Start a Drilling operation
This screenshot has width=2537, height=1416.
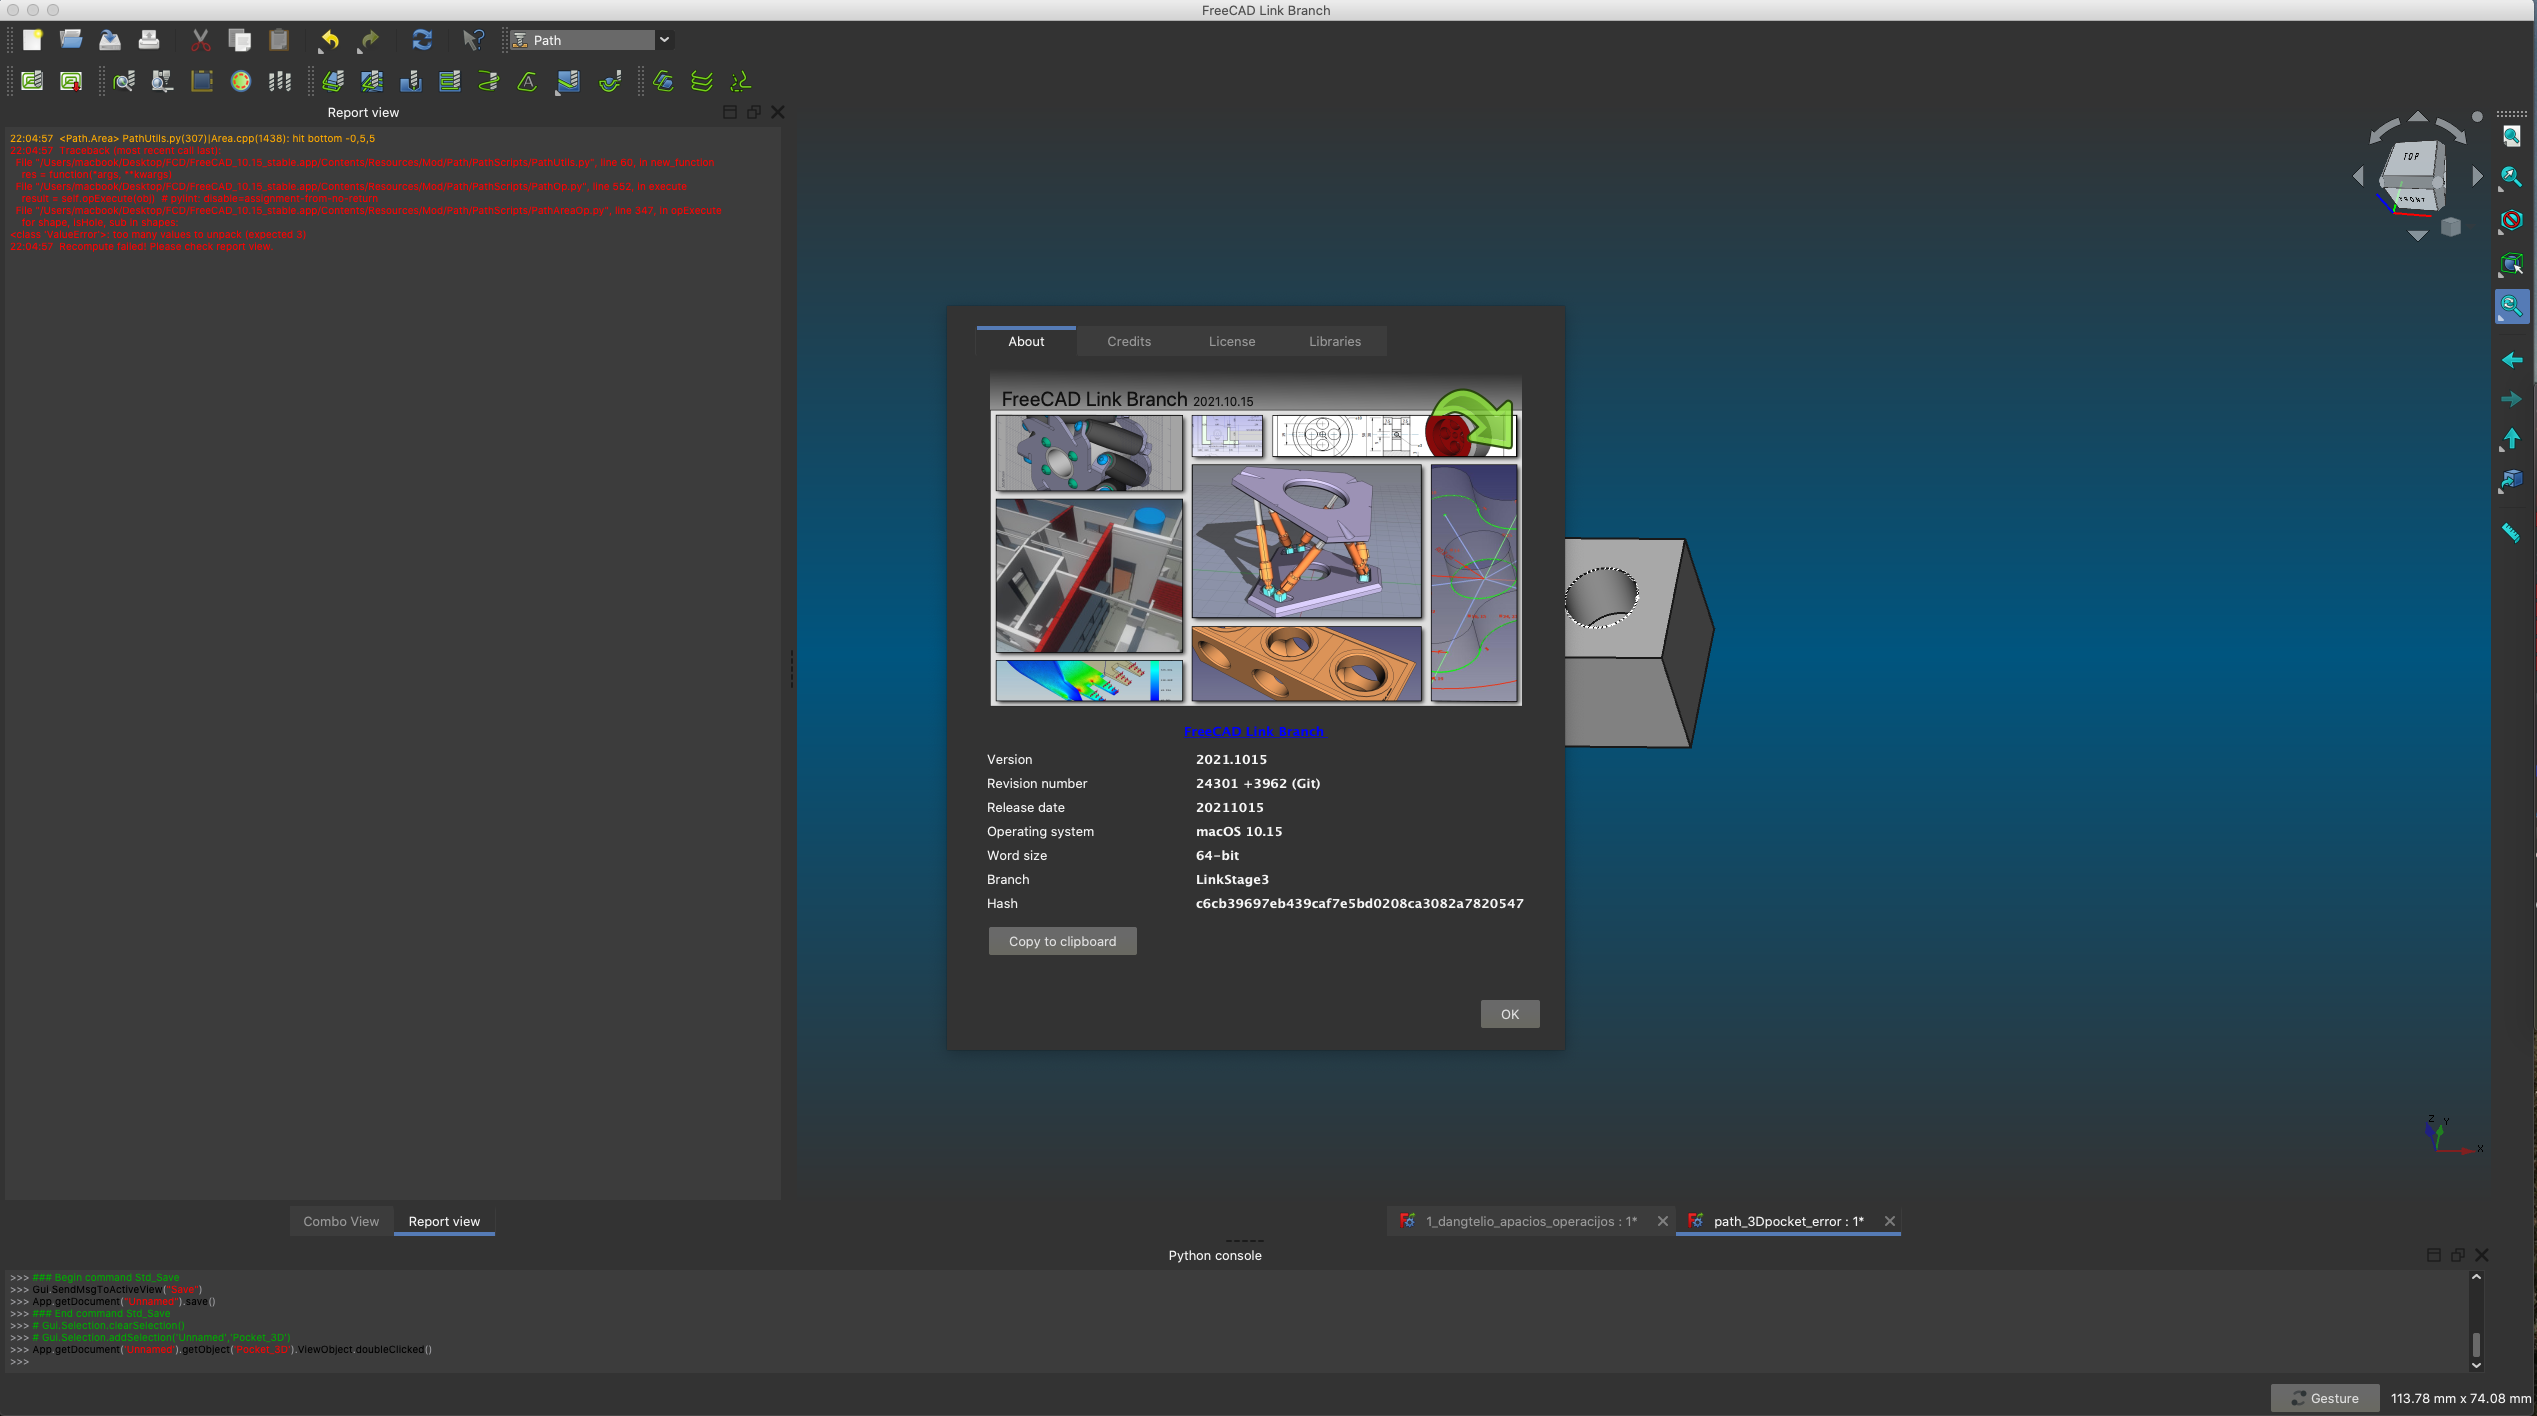point(410,82)
